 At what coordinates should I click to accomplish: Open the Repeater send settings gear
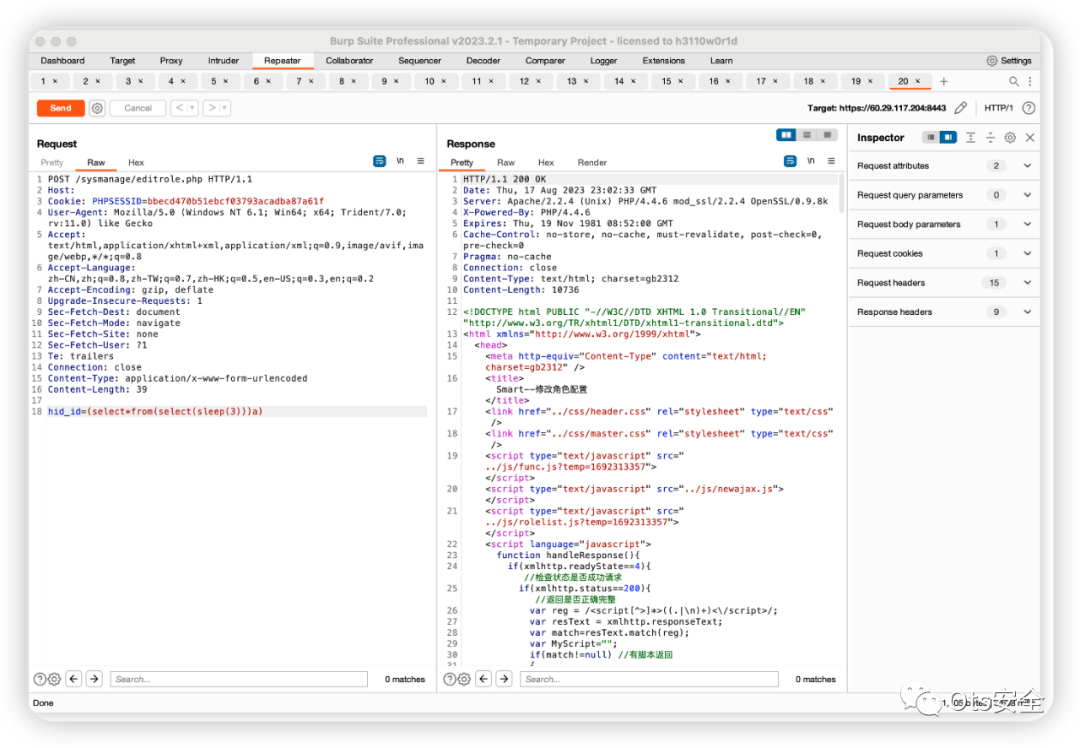[x=97, y=108]
